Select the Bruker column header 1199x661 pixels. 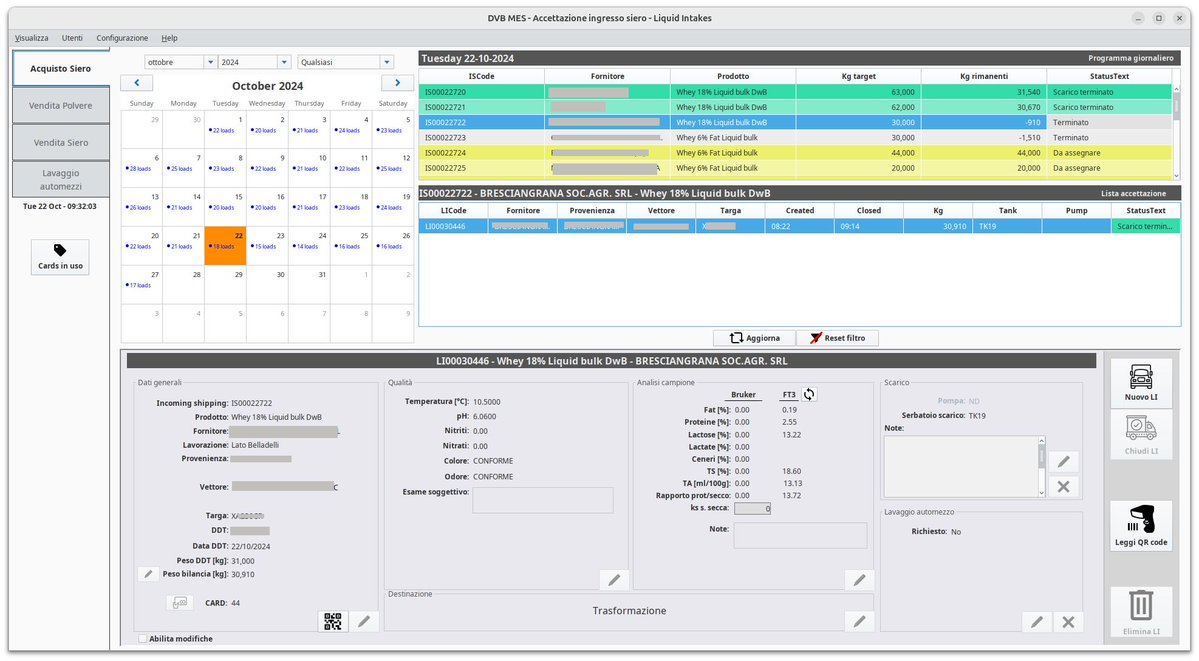tap(742, 395)
